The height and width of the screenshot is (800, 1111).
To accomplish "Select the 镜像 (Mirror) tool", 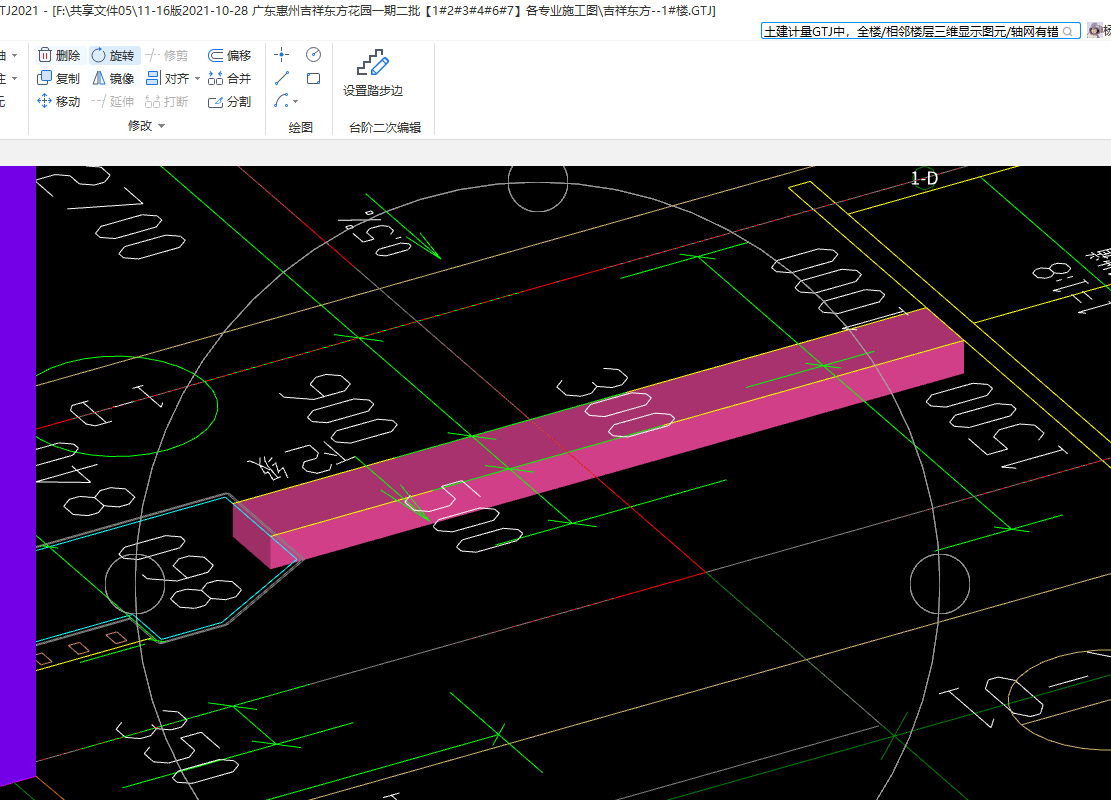I will 113,79.
